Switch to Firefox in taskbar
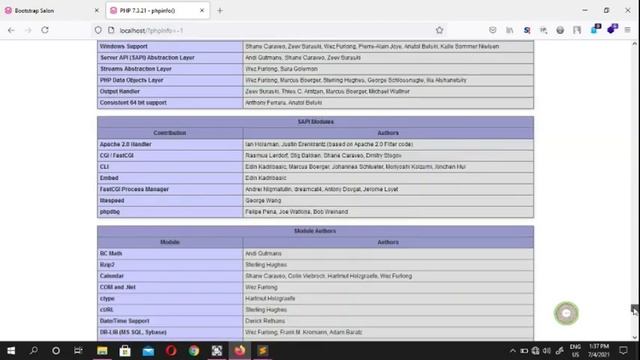The height and width of the screenshot is (360, 640). click(x=240, y=351)
